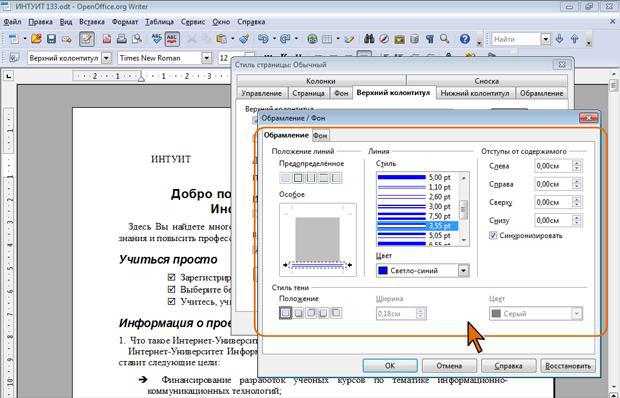Click the line style list scrollbar
Viewport: 620px width, 398px height.
click(x=464, y=209)
